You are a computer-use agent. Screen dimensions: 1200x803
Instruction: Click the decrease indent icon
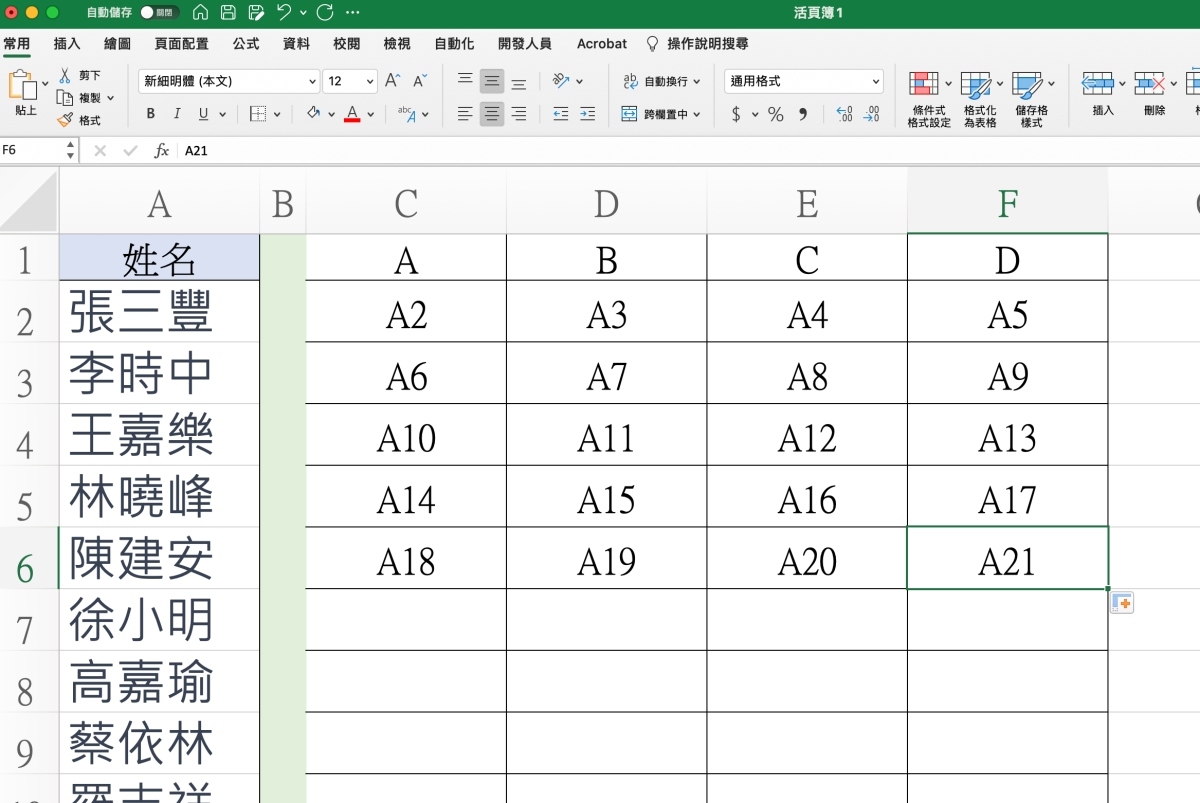point(560,114)
